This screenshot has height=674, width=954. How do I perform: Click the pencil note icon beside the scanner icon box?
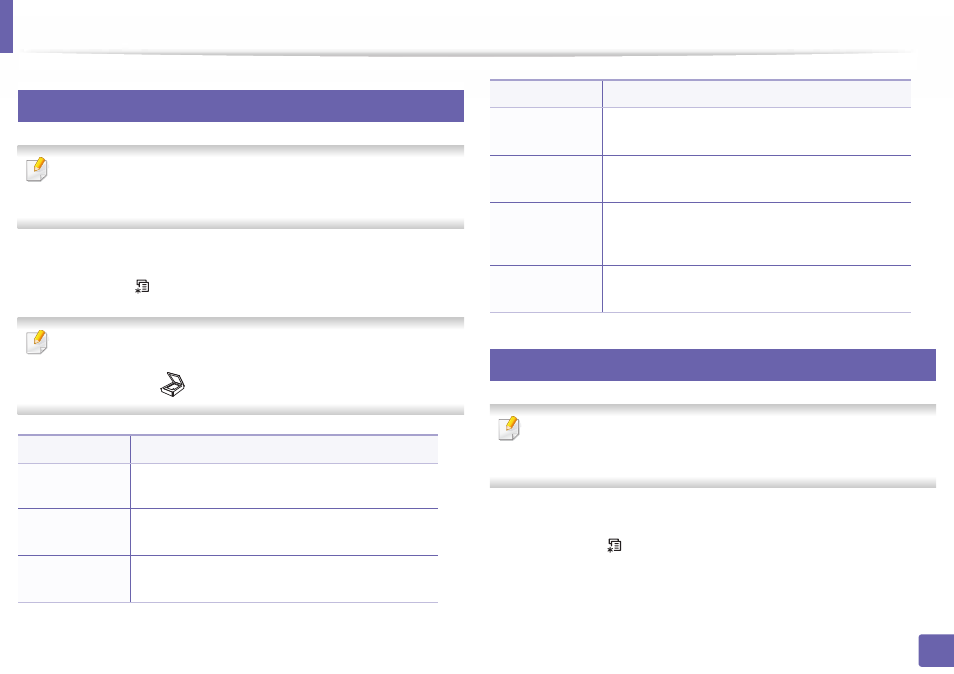37,342
